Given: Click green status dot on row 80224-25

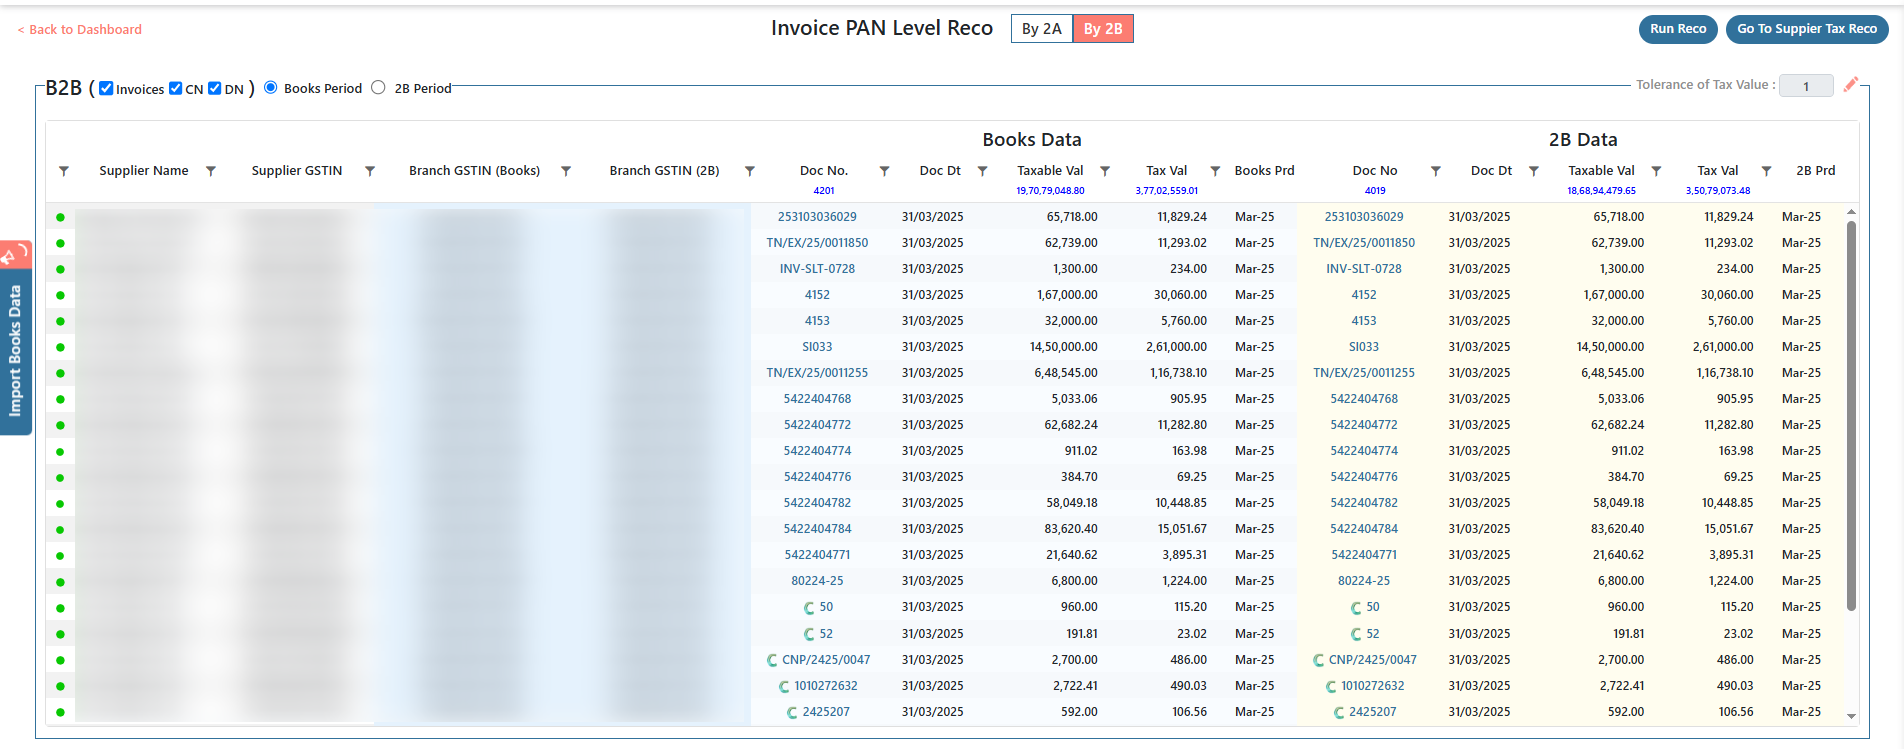Looking at the screenshot, I should (60, 582).
